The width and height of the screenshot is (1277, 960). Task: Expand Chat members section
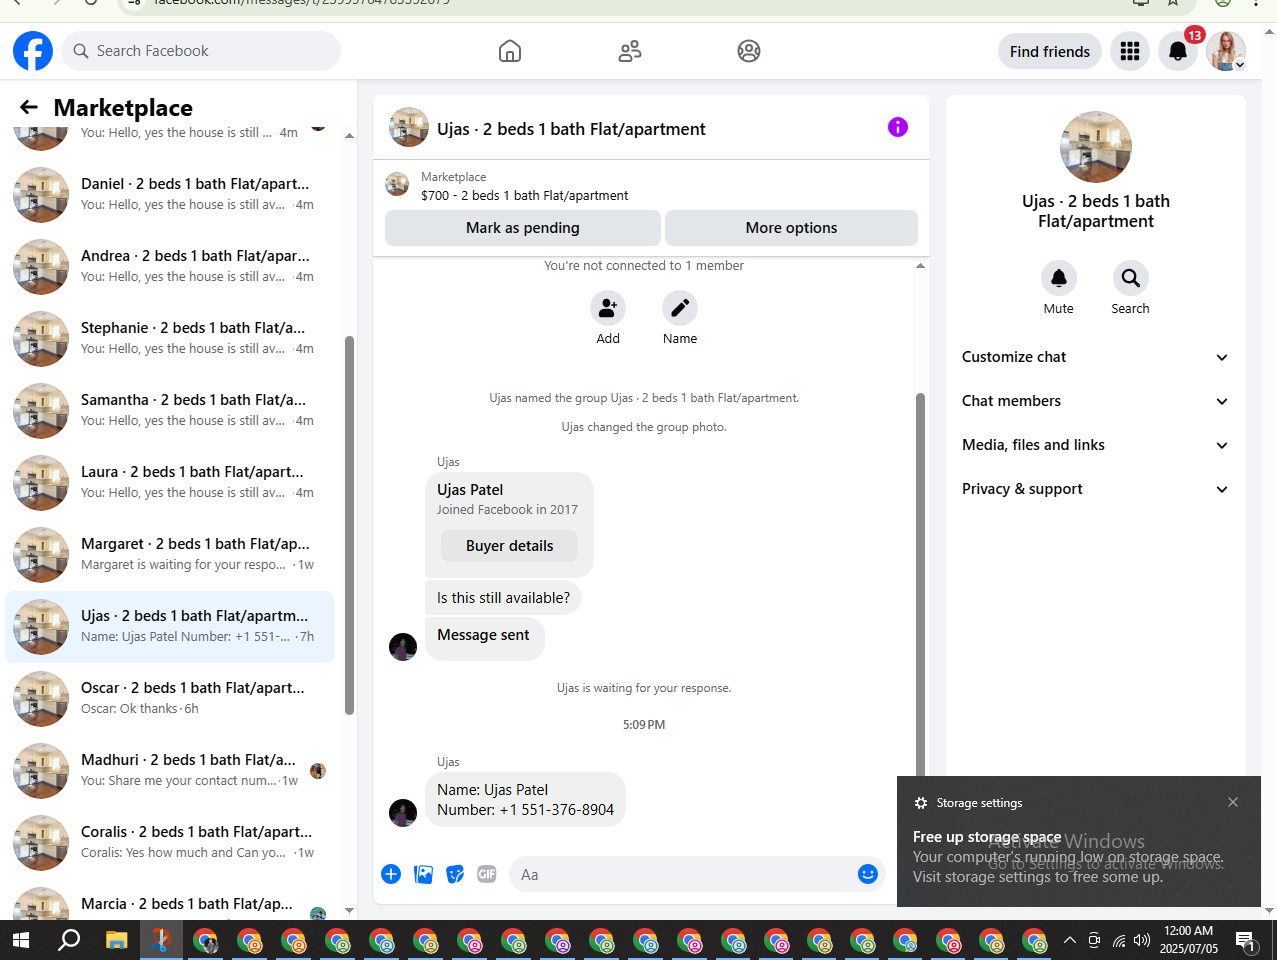(x=1095, y=401)
